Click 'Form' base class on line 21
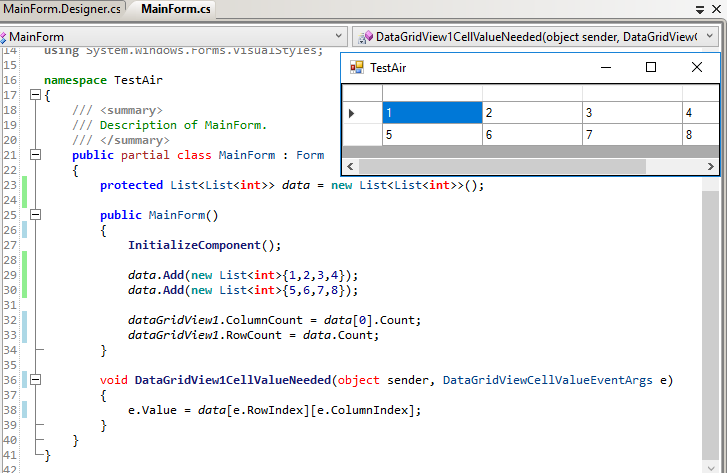Viewport: 727px width, 473px height. tap(310, 155)
